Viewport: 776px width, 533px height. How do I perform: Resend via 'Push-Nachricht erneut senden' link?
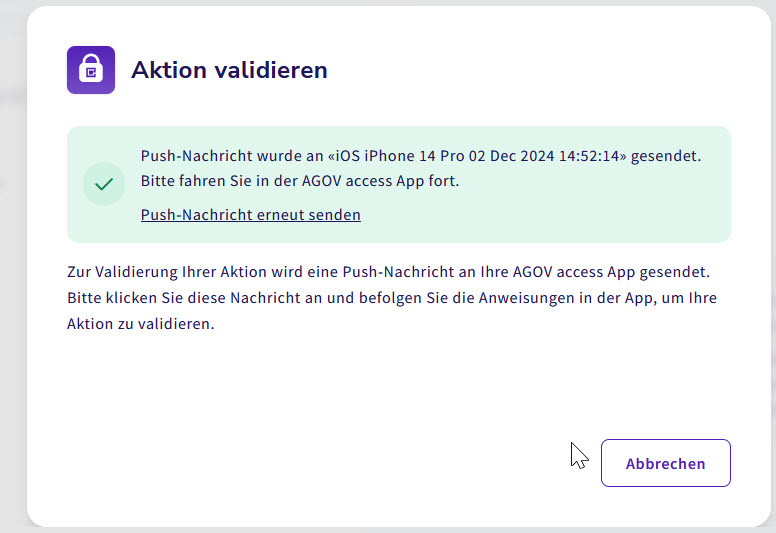[x=250, y=215]
